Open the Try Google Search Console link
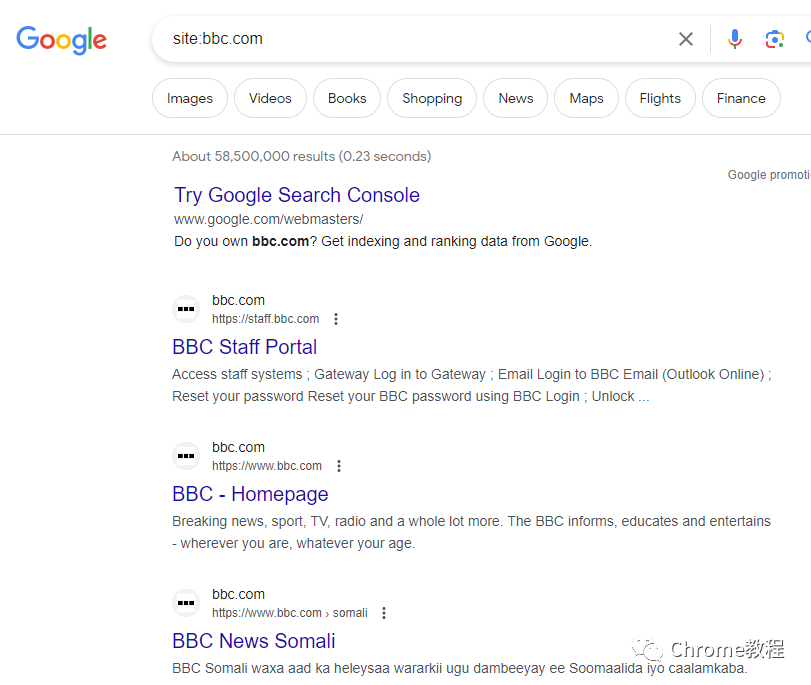811x685 pixels. click(x=297, y=195)
